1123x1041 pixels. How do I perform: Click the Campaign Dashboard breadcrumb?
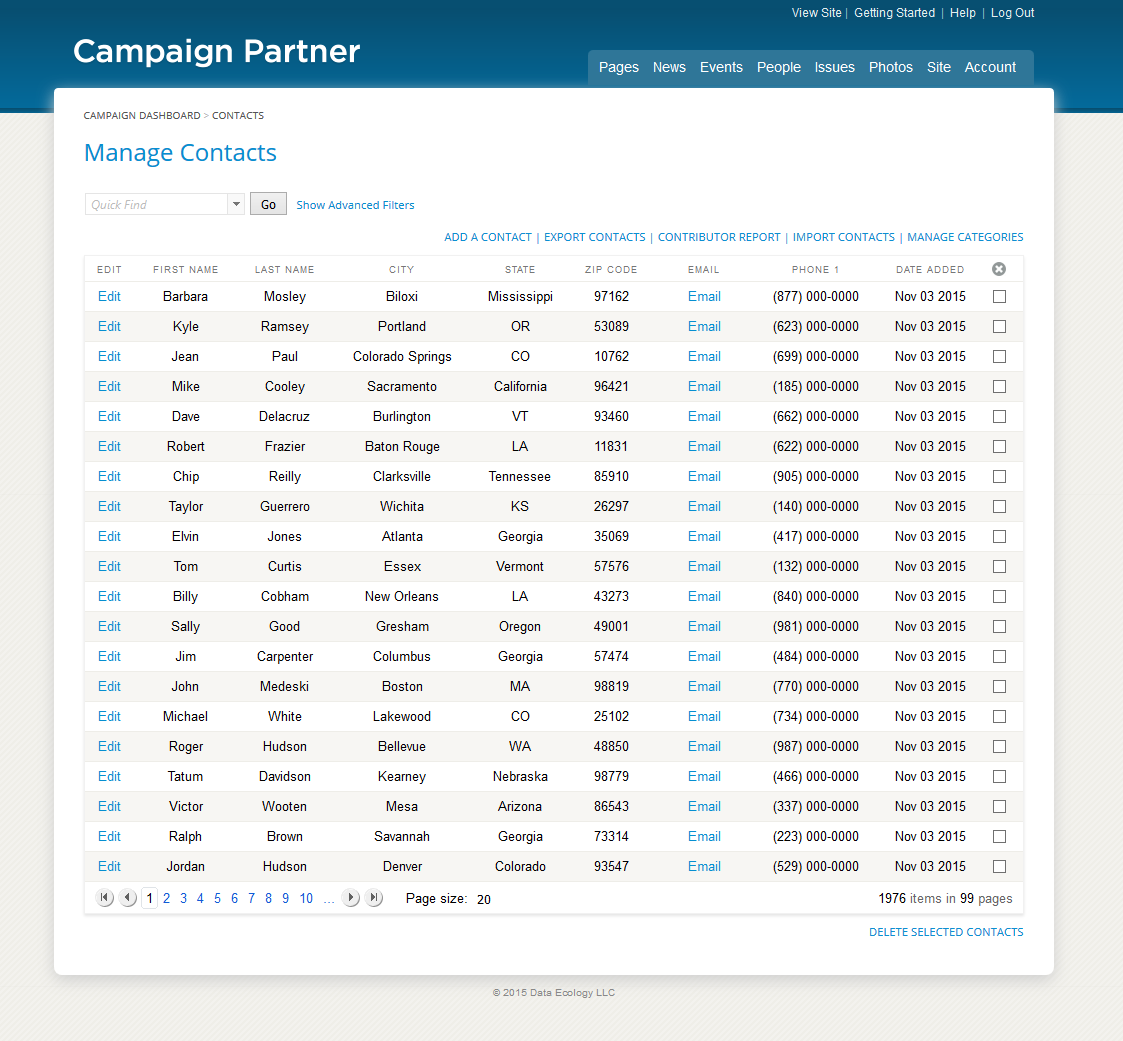pyautogui.click(x=142, y=115)
